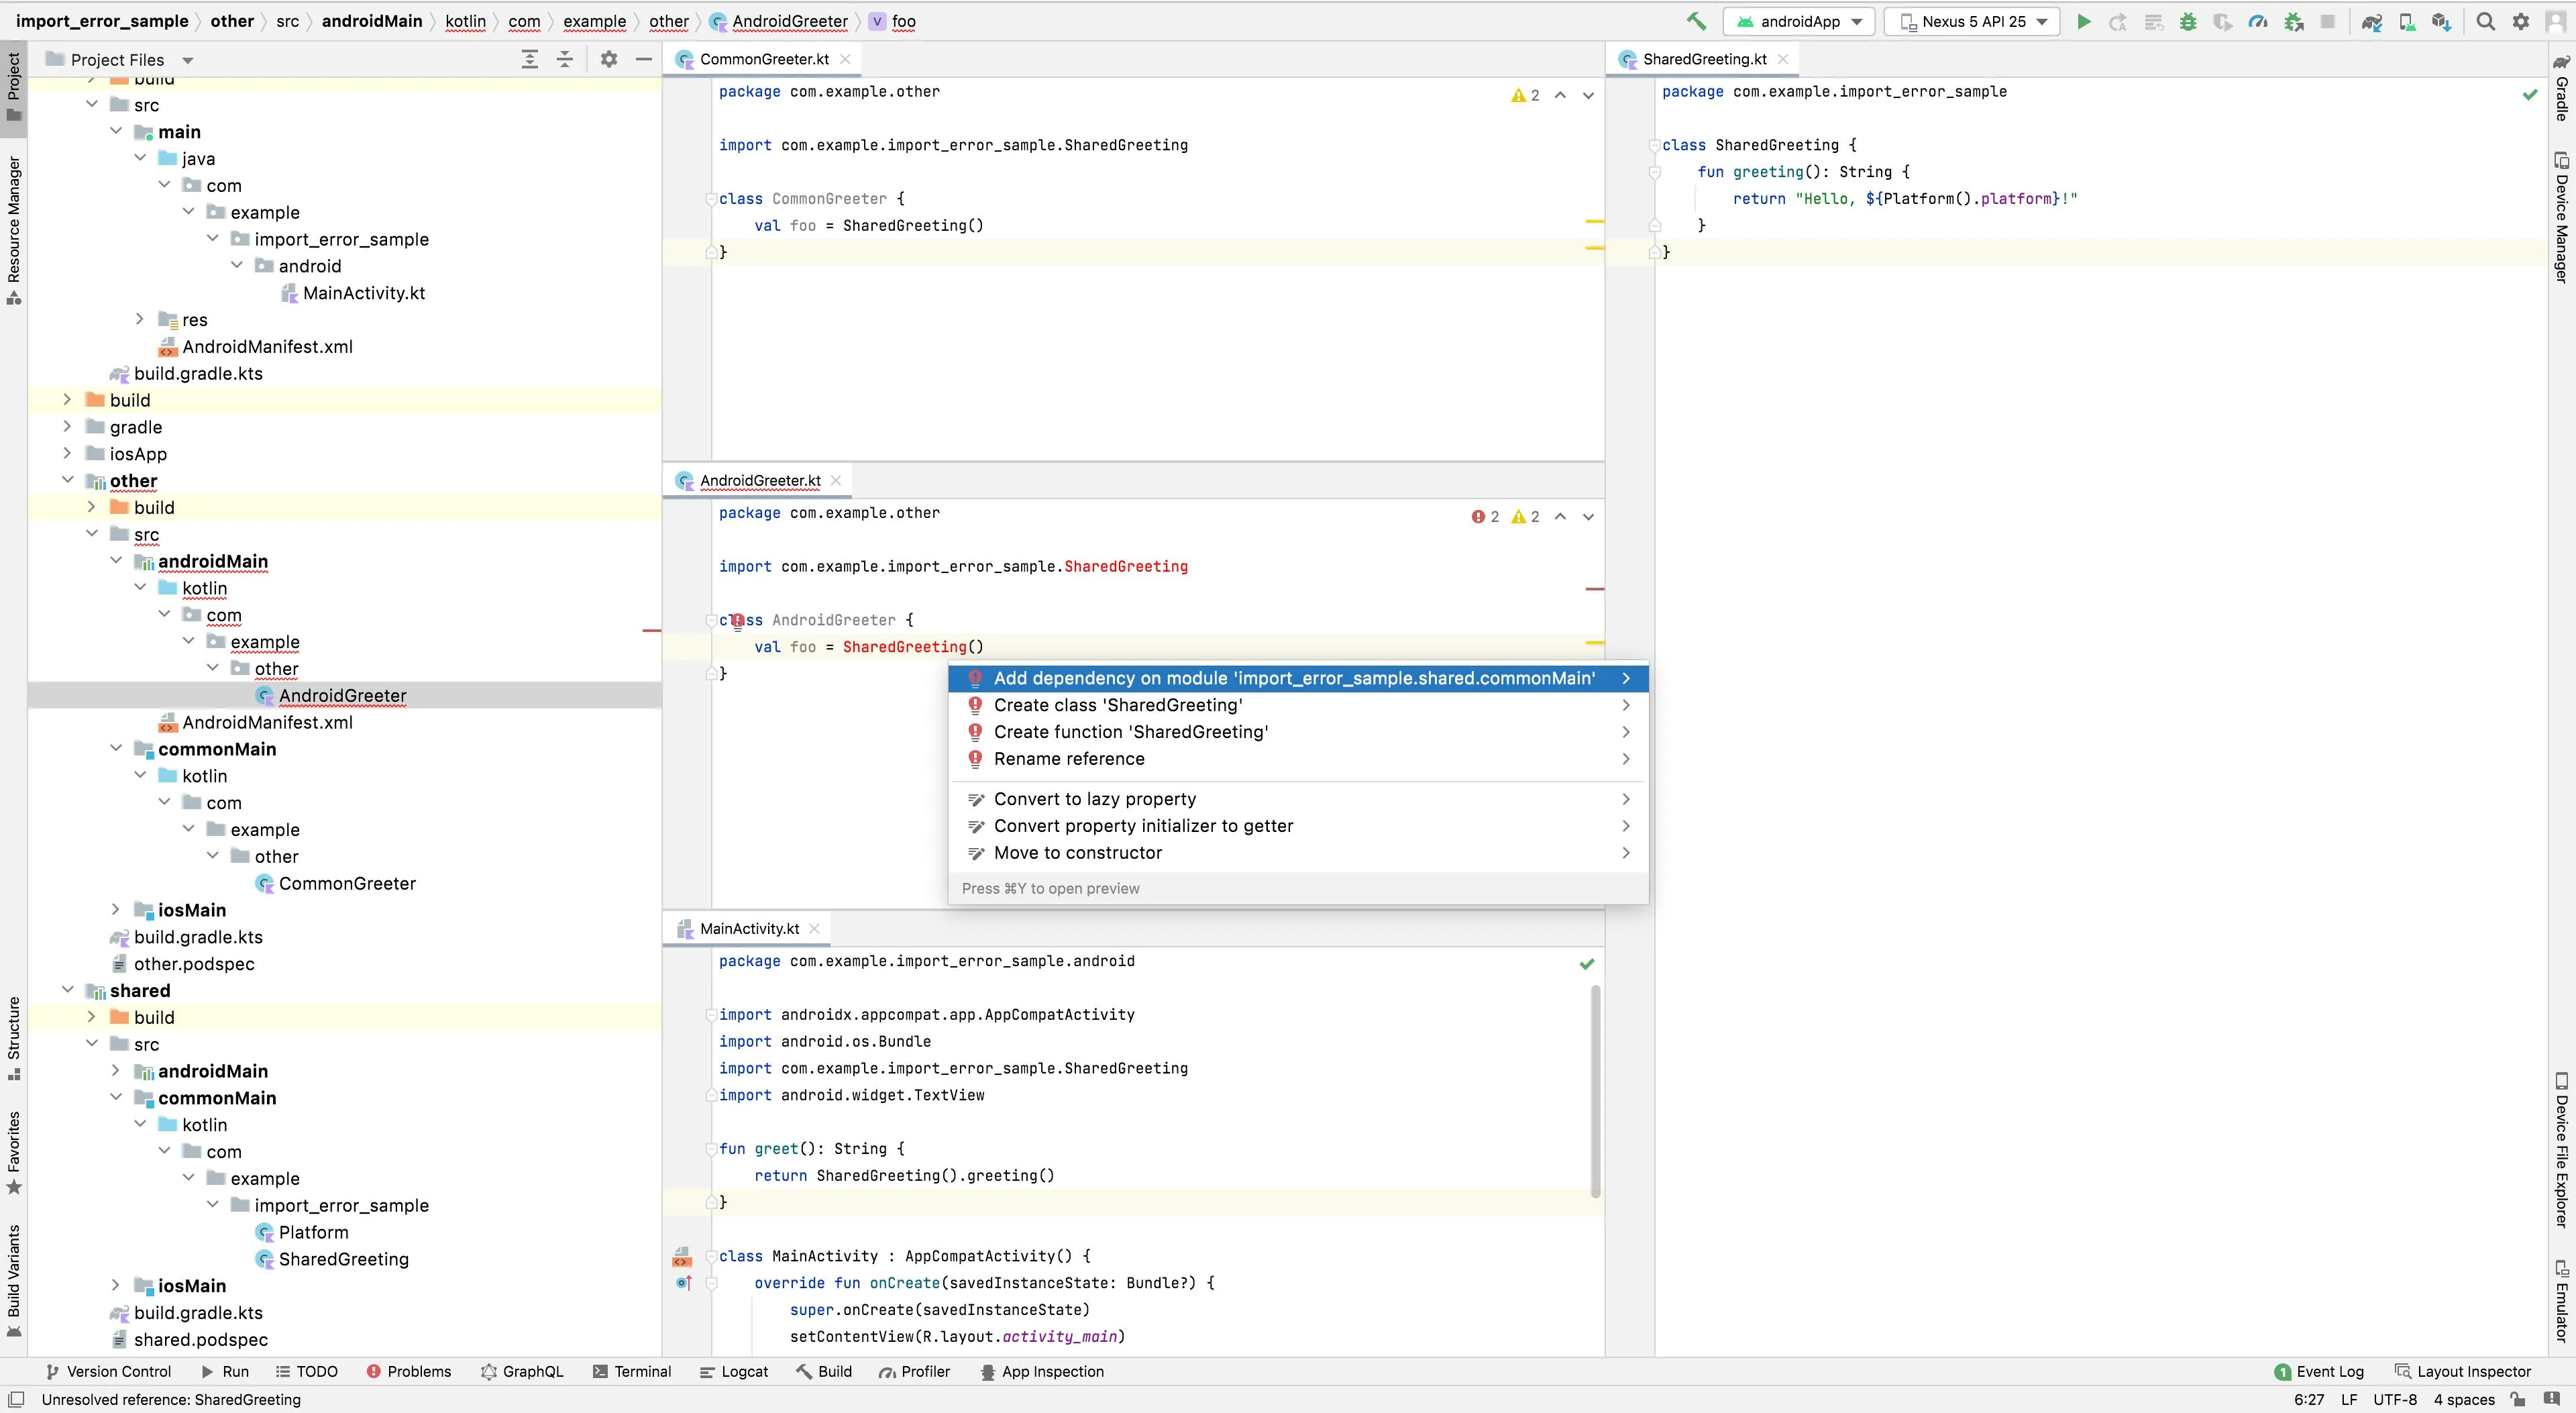This screenshot has width=2576, height=1413.
Task: Run the app with green play button
Action: (x=2084, y=21)
